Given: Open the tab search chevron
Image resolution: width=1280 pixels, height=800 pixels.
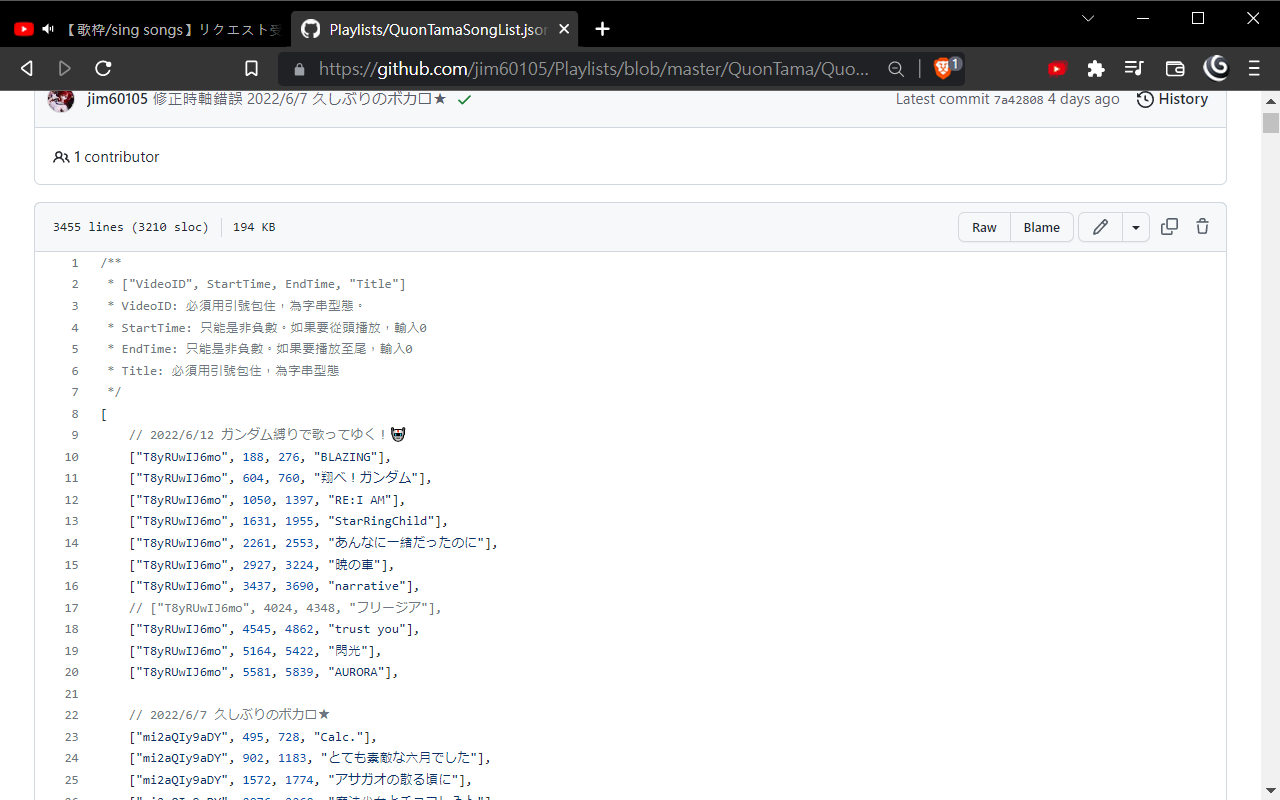Looking at the screenshot, I should (x=1088, y=18).
